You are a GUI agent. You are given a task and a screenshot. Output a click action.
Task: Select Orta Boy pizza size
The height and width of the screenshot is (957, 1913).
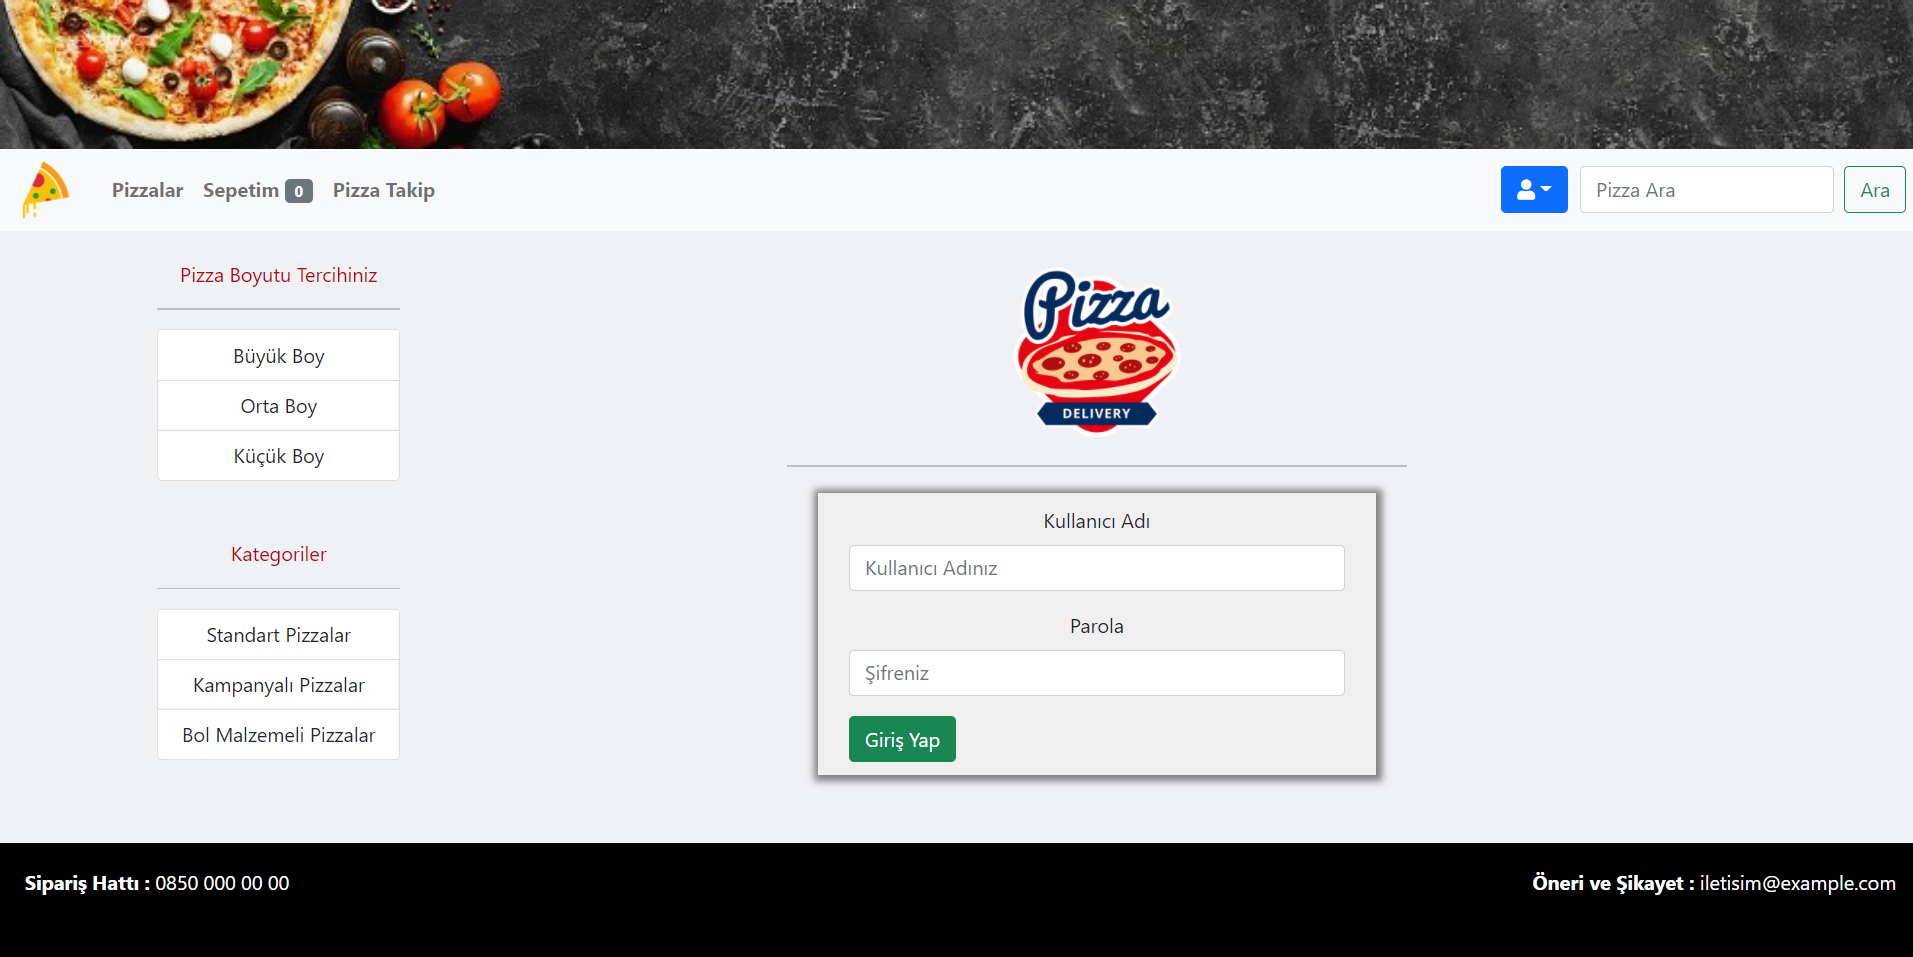278,406
